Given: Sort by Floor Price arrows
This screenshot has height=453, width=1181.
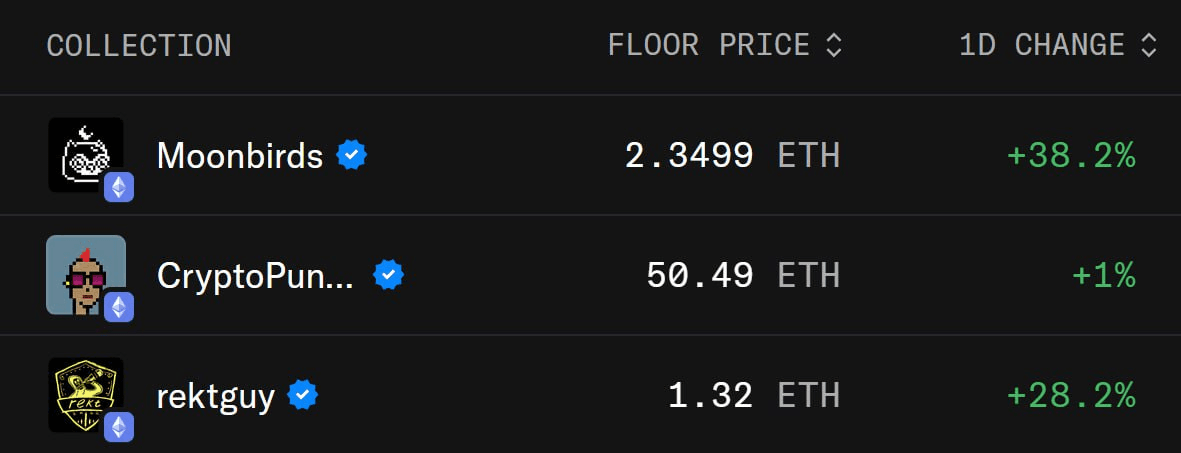Looking at the screenshot, I should pyautogui.click(x=833, y=46).
